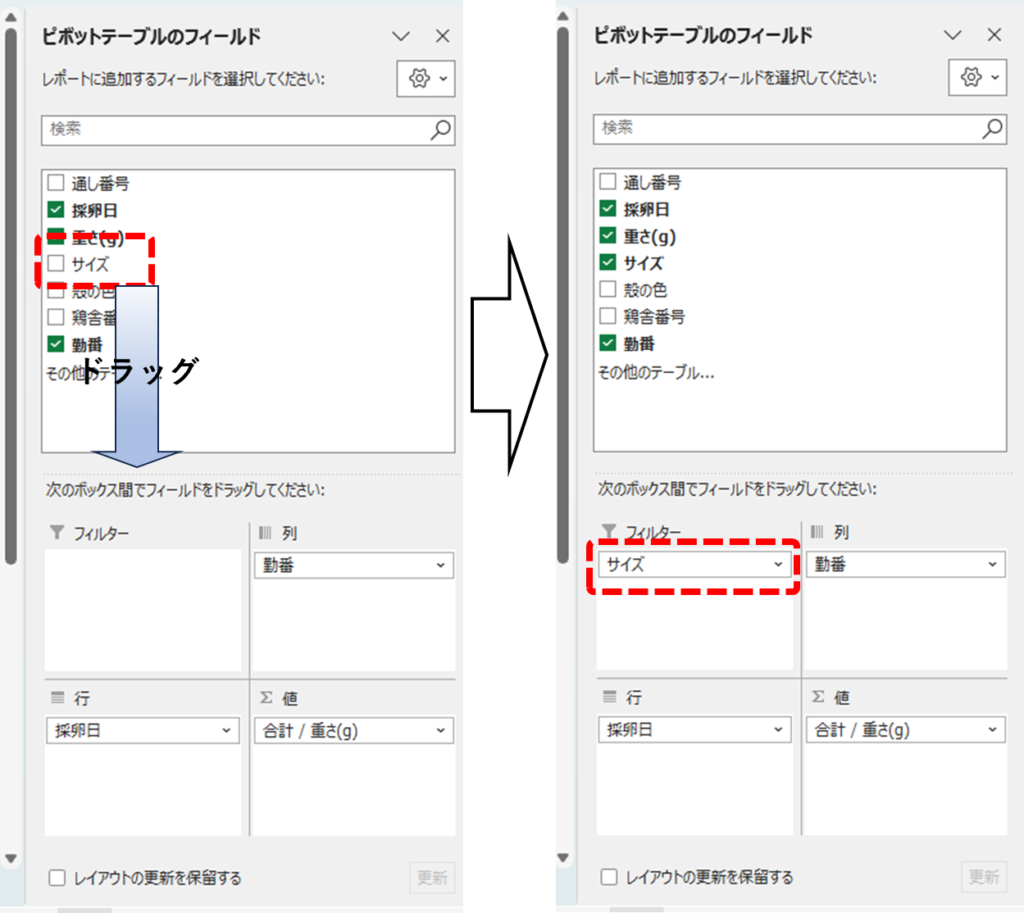
Task: Click the sigma icon beside 値 in right pane
Action: click(x=818, y=697)
